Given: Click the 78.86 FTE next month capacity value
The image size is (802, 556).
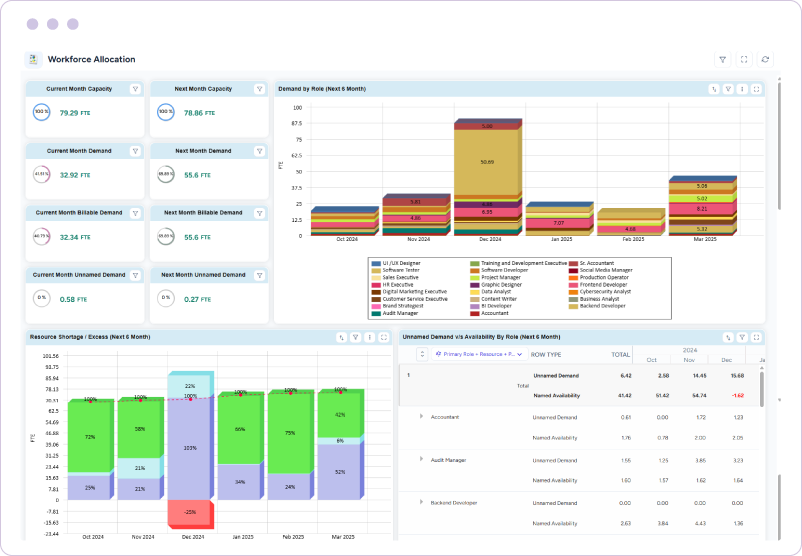Looking at the screenshot, I should tap(199, 113).
